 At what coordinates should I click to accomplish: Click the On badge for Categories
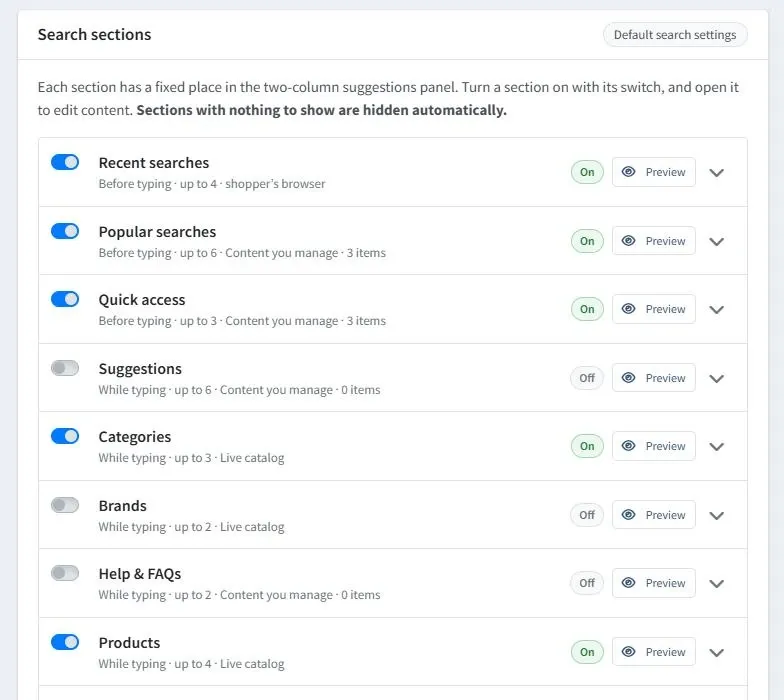(x=587, y=446)
